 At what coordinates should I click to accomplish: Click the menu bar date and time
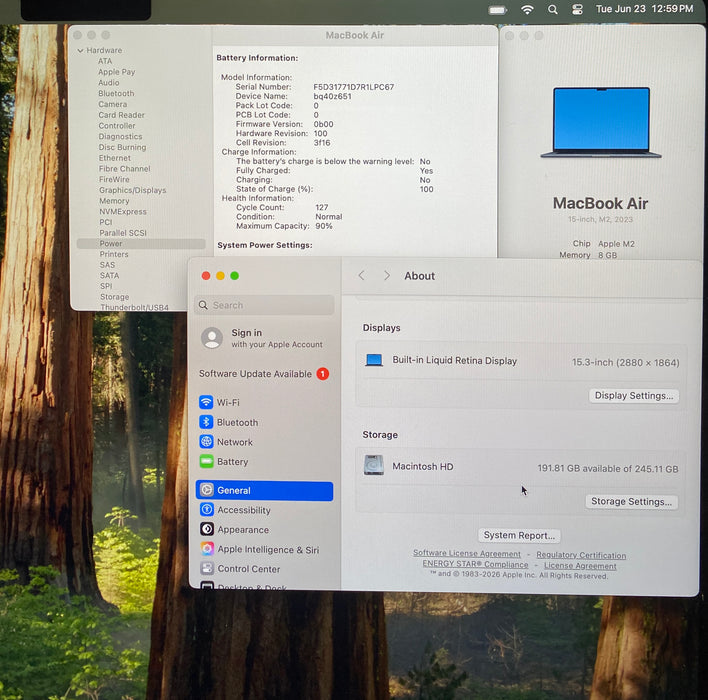click(644, 9)
